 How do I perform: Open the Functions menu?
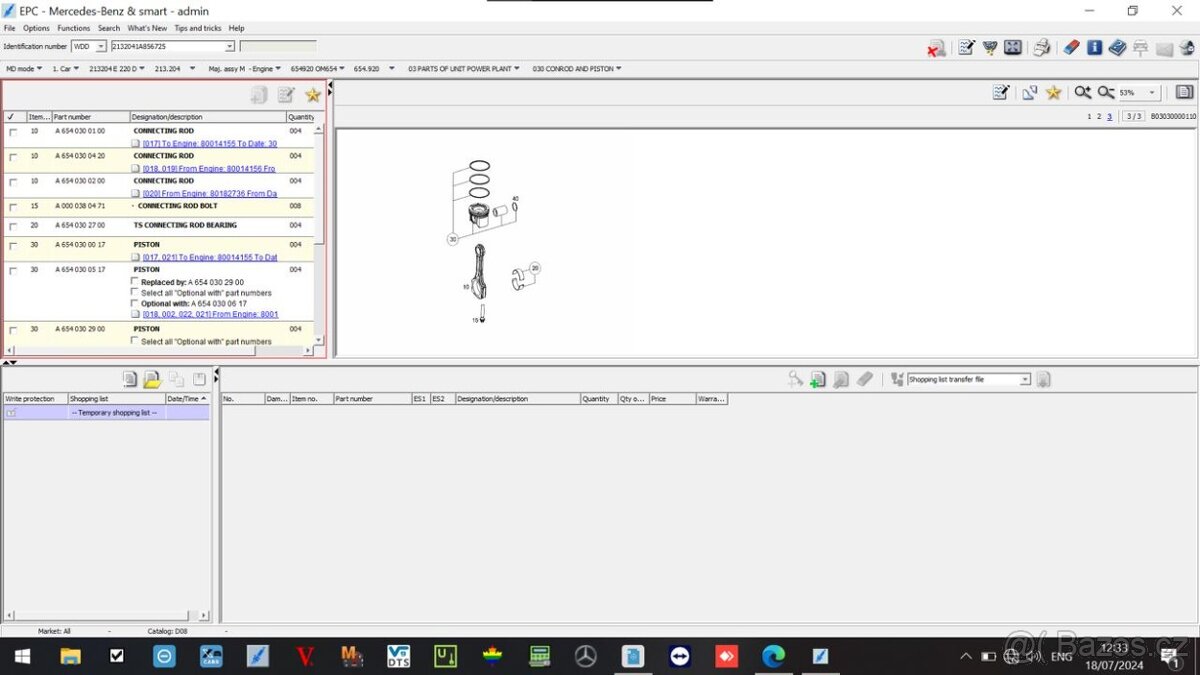[73, 27]
